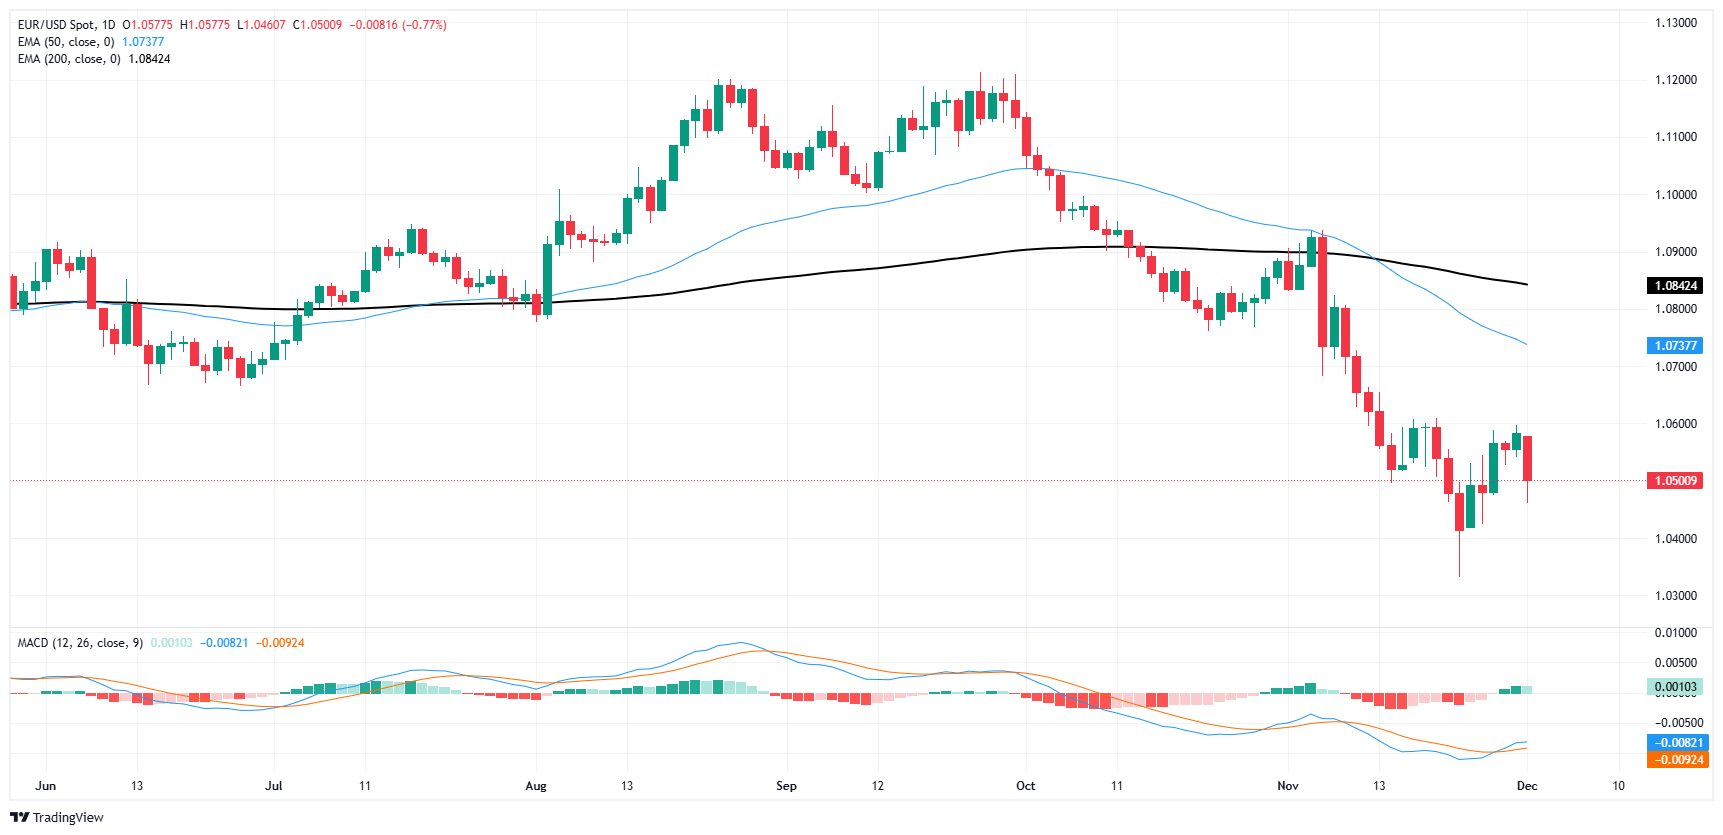Click the blue 1.07377 EMA price tag

pyautogui.click(x=1675, y=346)
